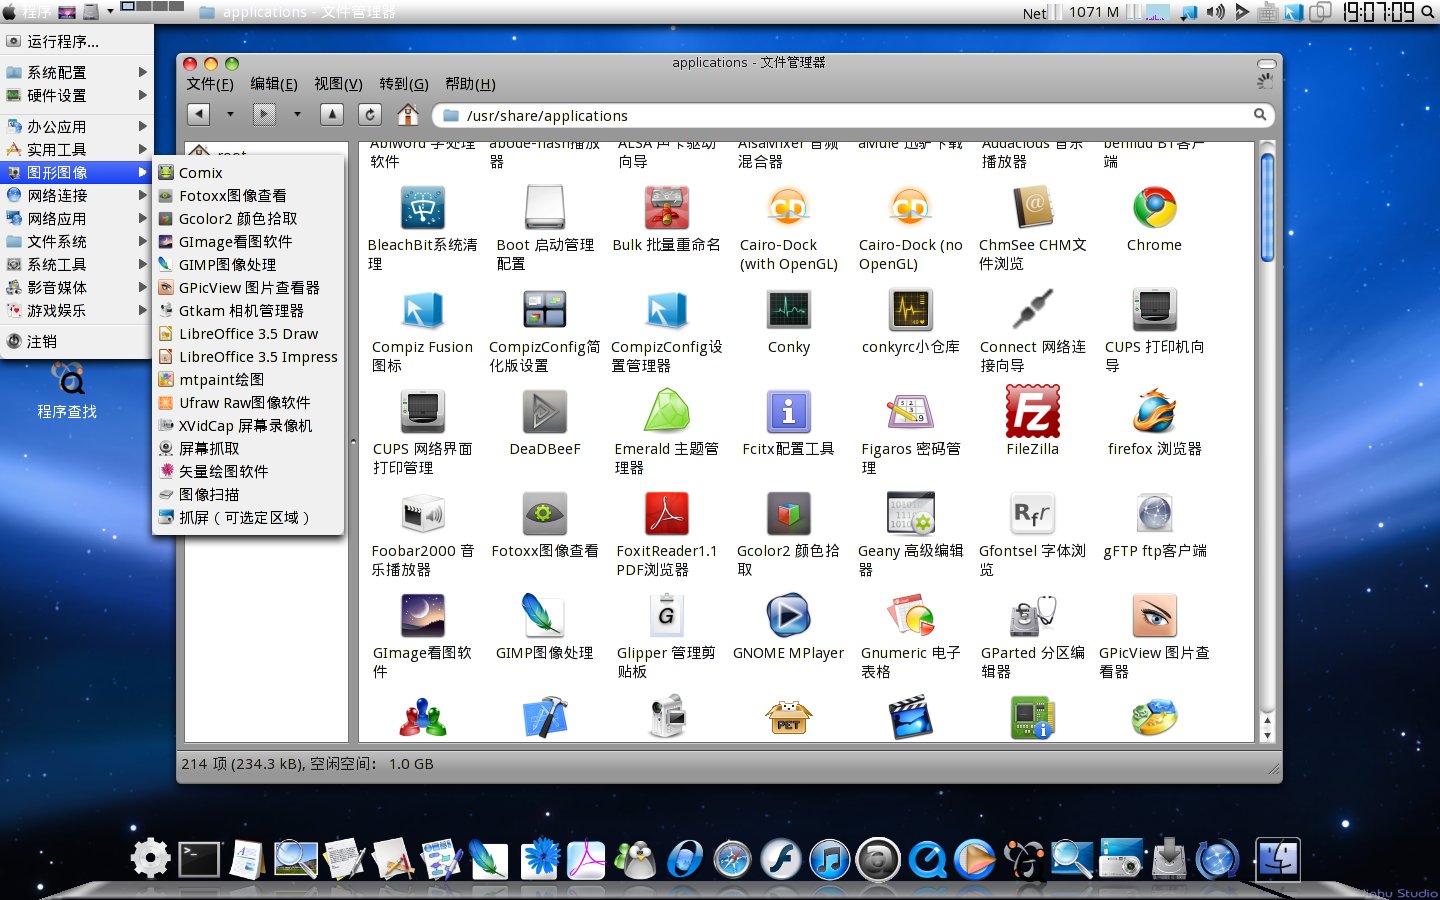This screenshot has height=900, width=1440.
Task: Go to home folder via house icon
Action: point(408,114)
